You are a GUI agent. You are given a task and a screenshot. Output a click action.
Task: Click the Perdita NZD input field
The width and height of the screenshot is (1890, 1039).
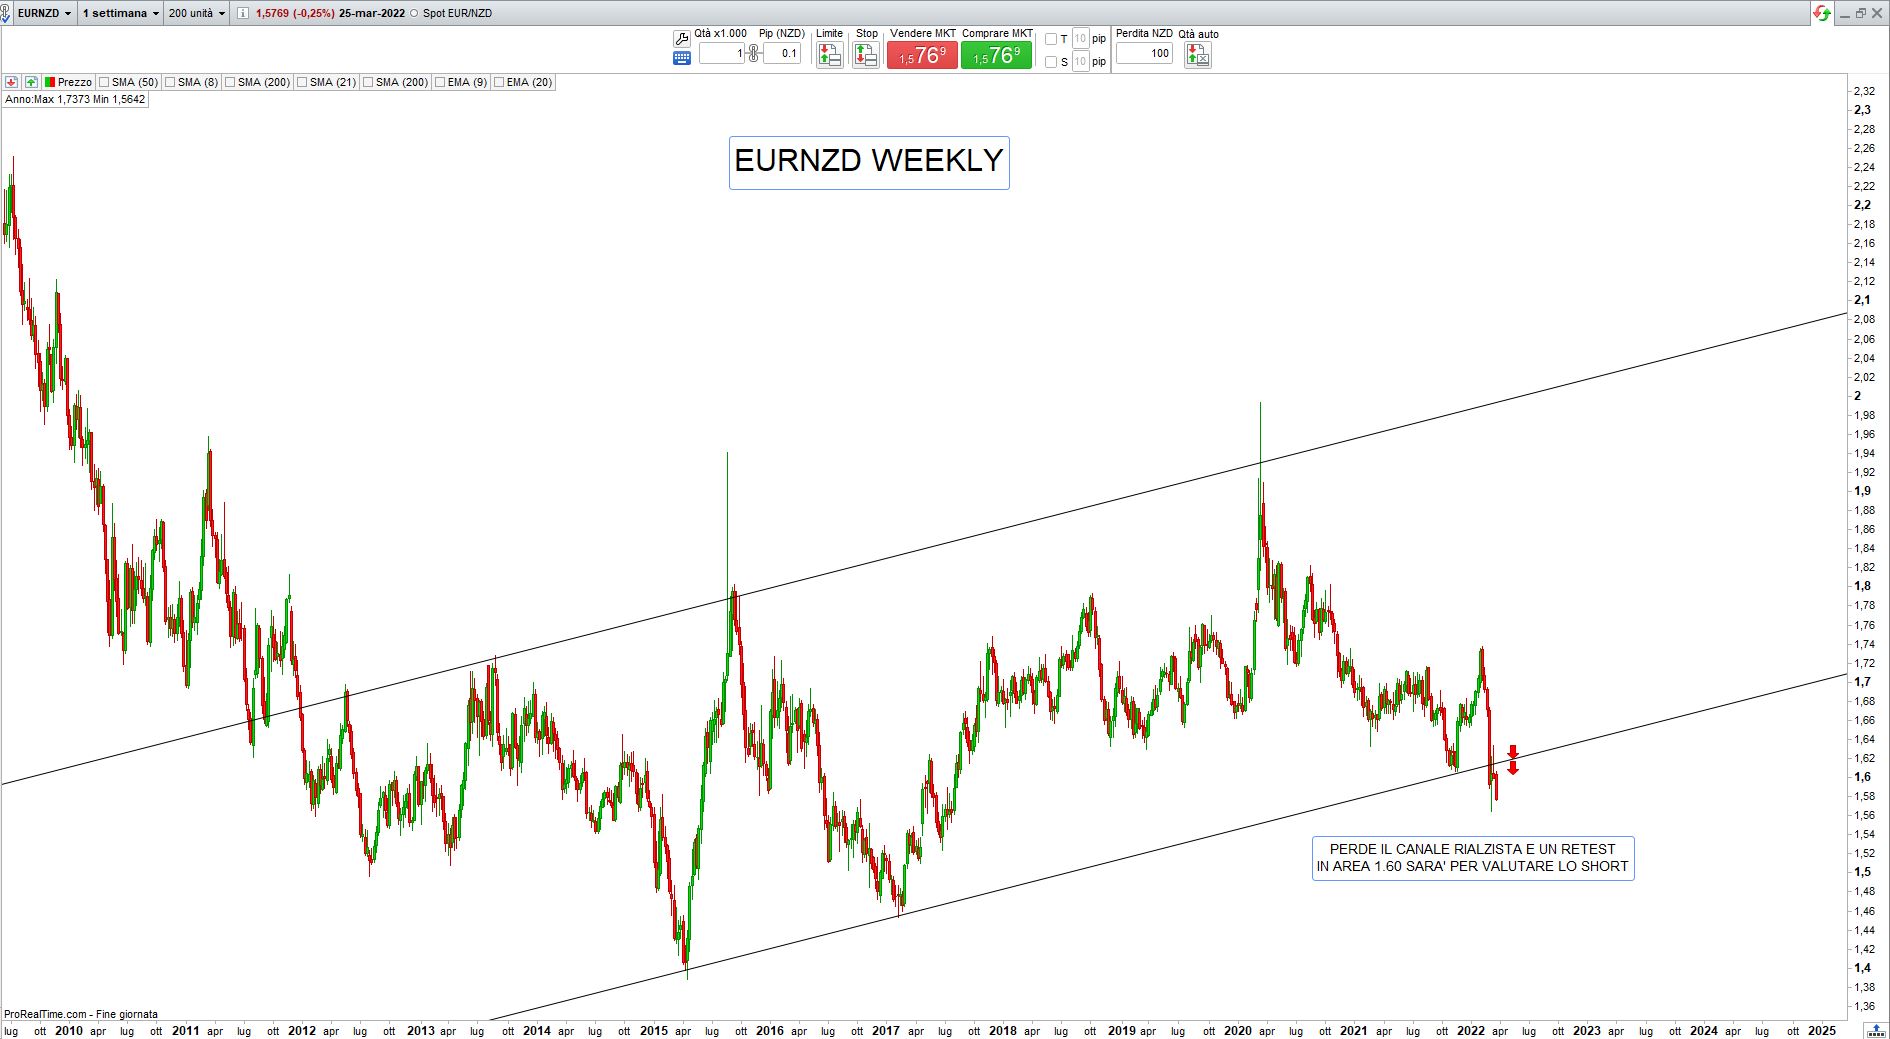click(x=1144, y=53)
